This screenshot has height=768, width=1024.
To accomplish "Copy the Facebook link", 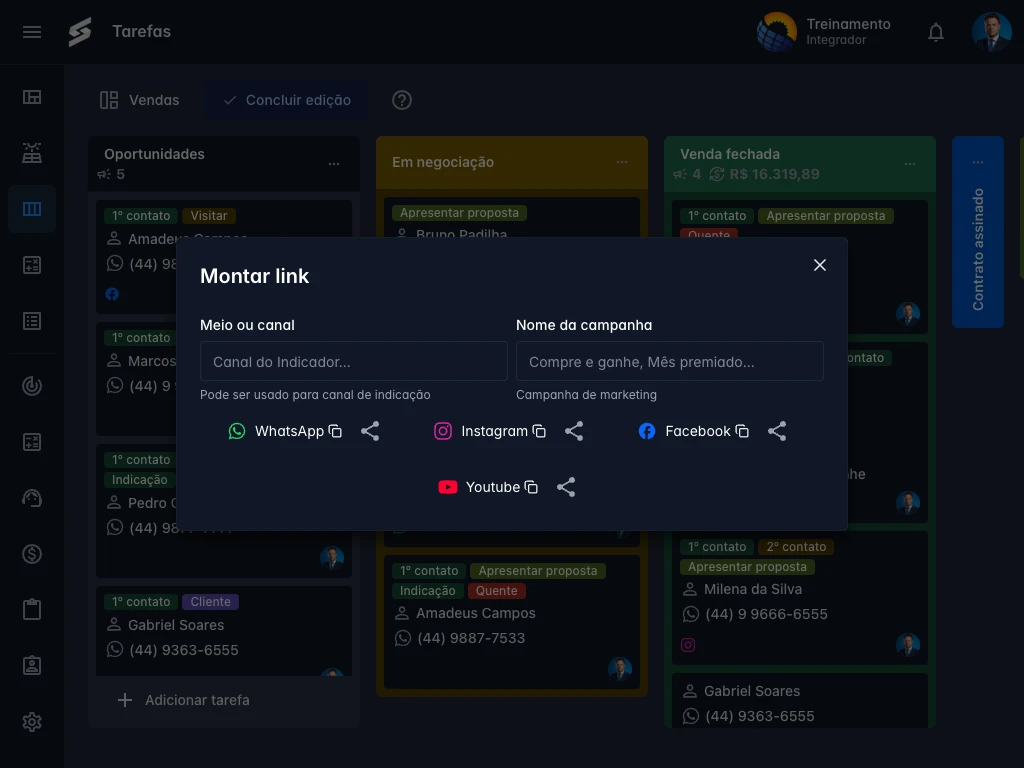I will point(742,431).
